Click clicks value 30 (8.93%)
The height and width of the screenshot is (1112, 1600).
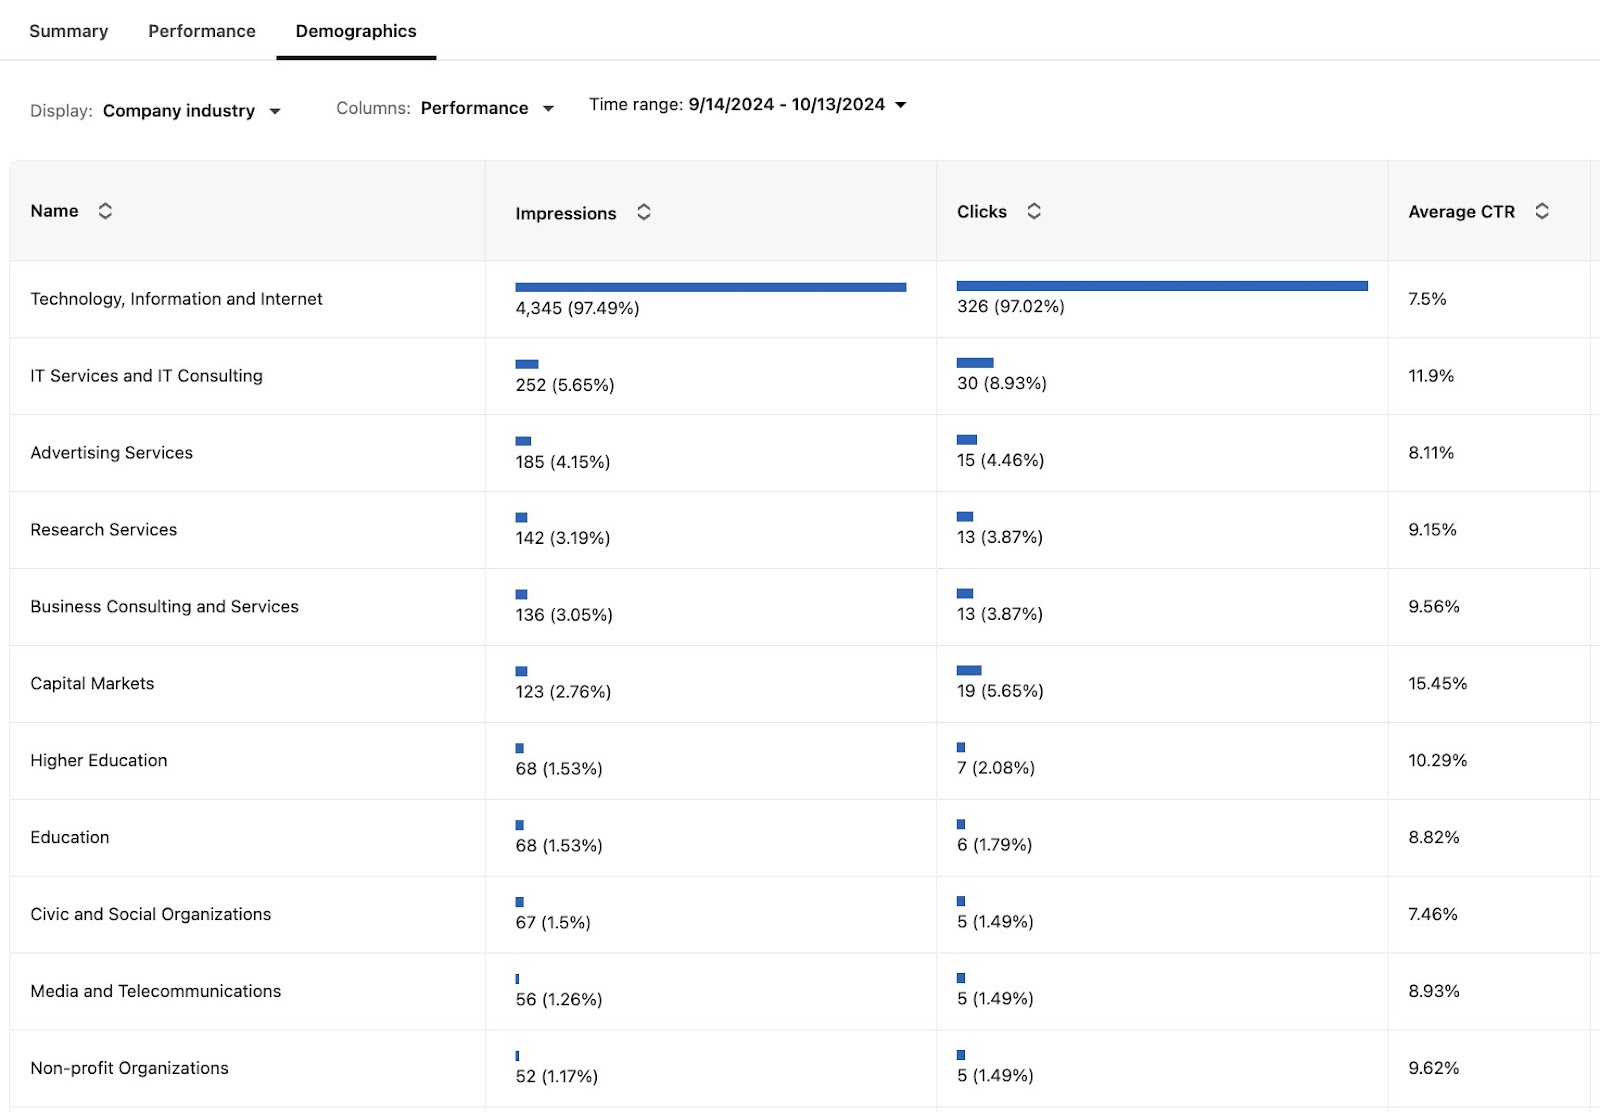pos(1002,383)
